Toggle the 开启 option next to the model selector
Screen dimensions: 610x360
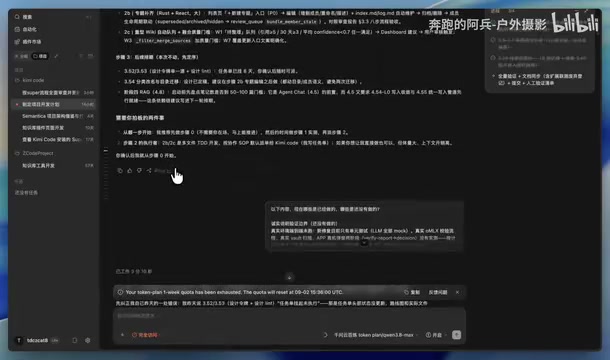tap(436, 335)
